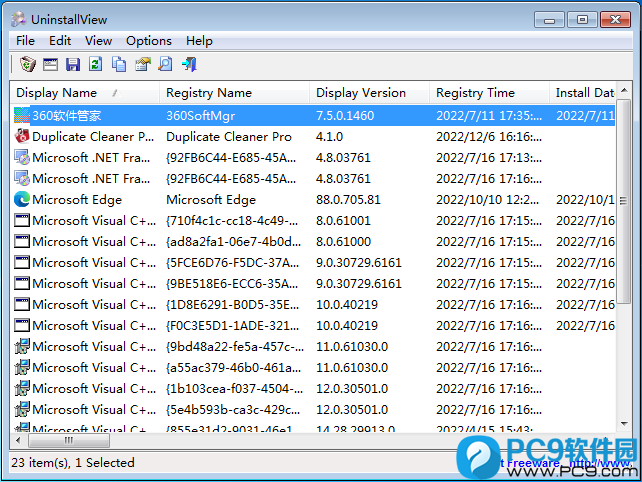Click the Exit door-arrow toolbar icon

[x=189, y=64]
